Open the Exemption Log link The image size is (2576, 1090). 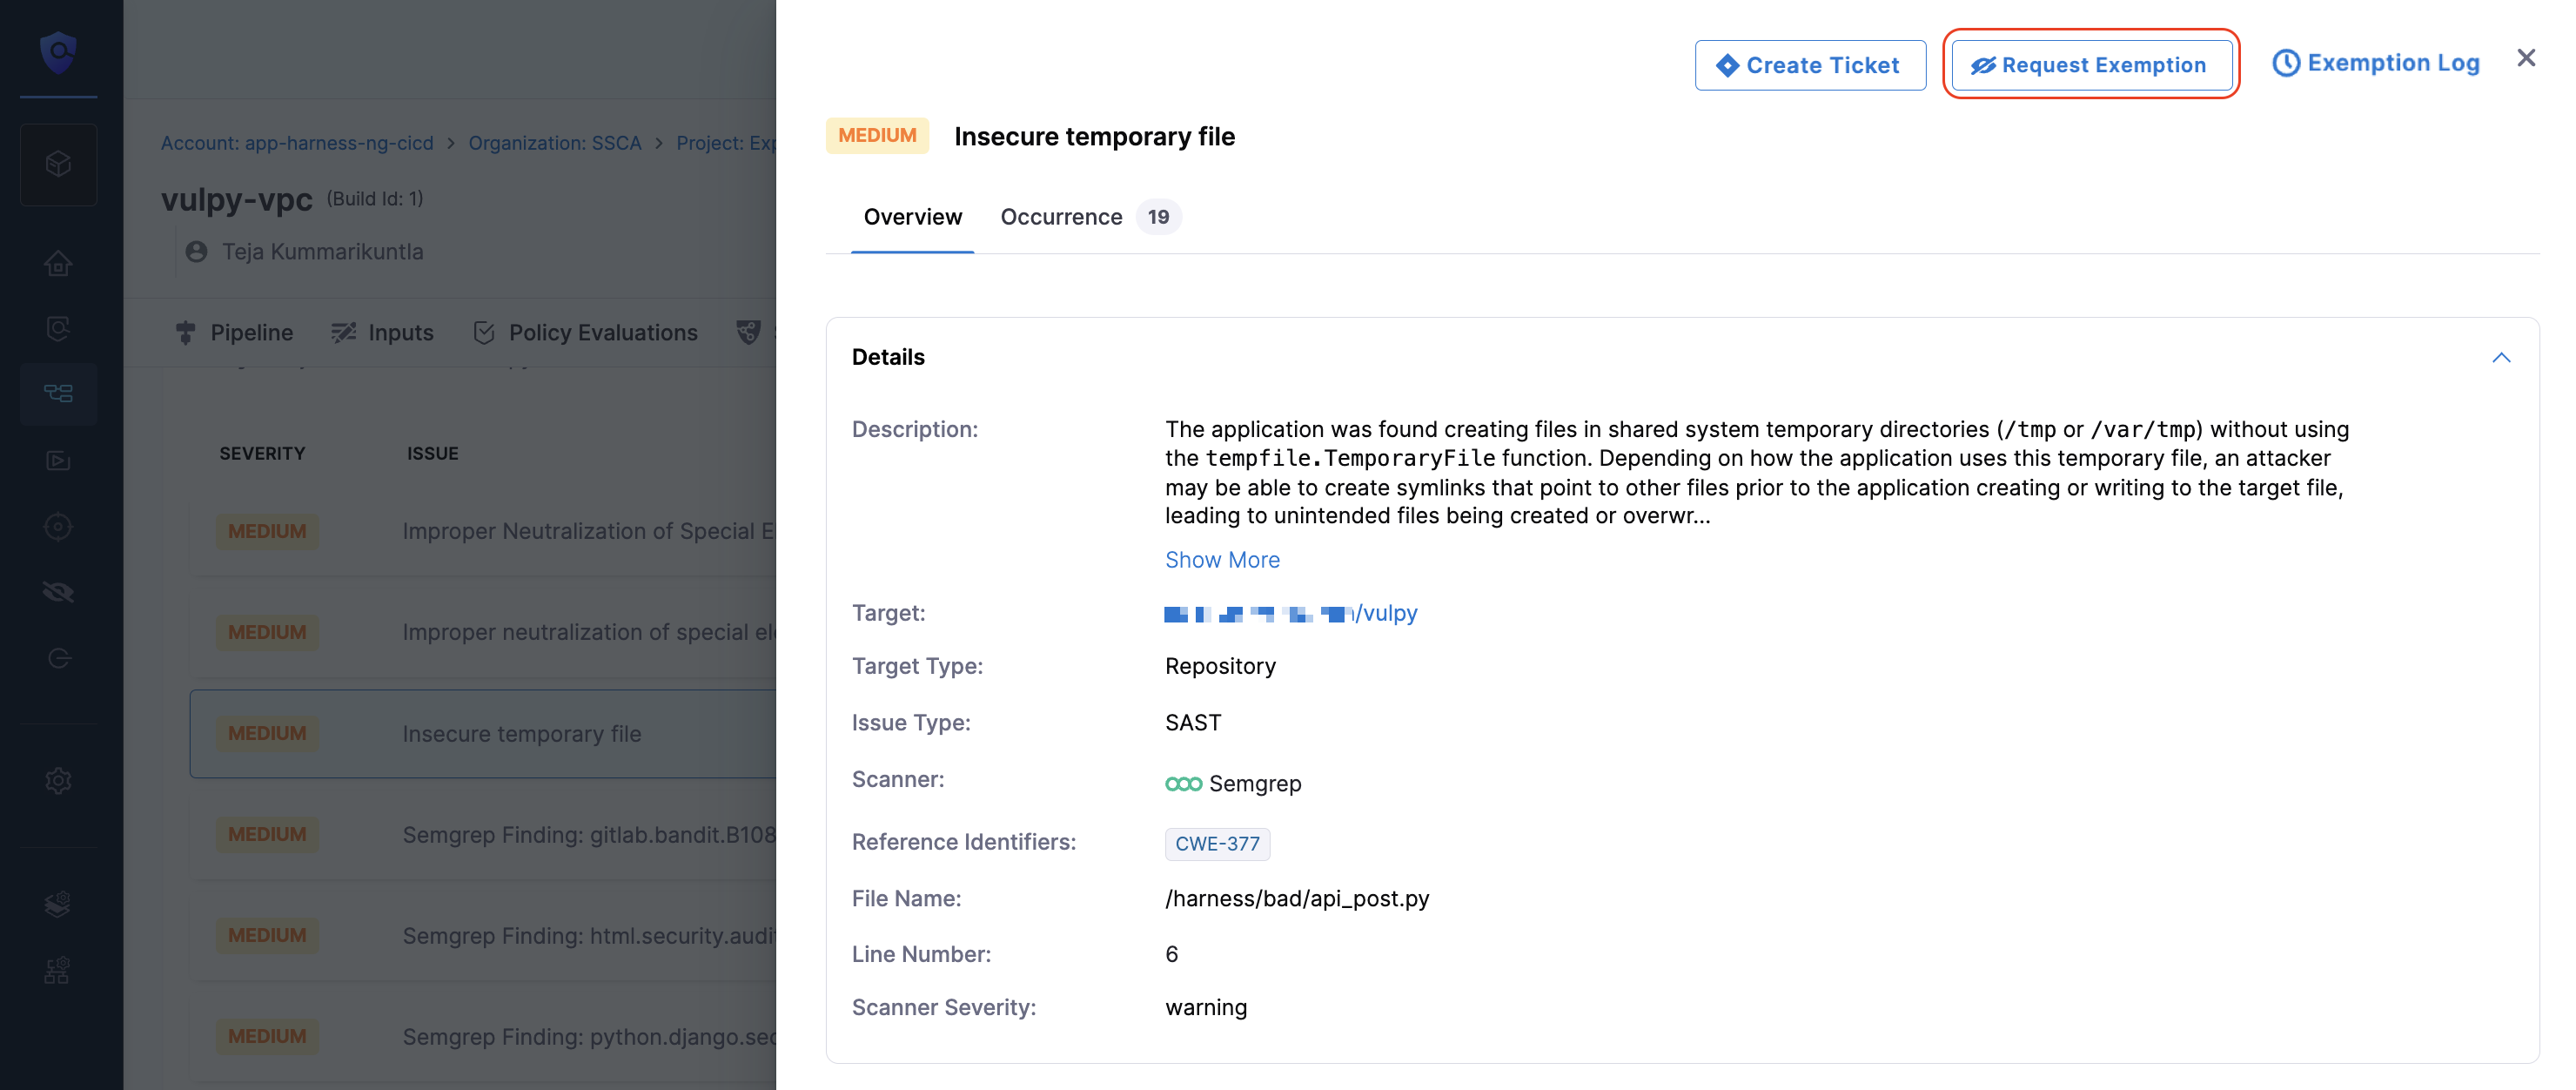tap(2376, 63)
